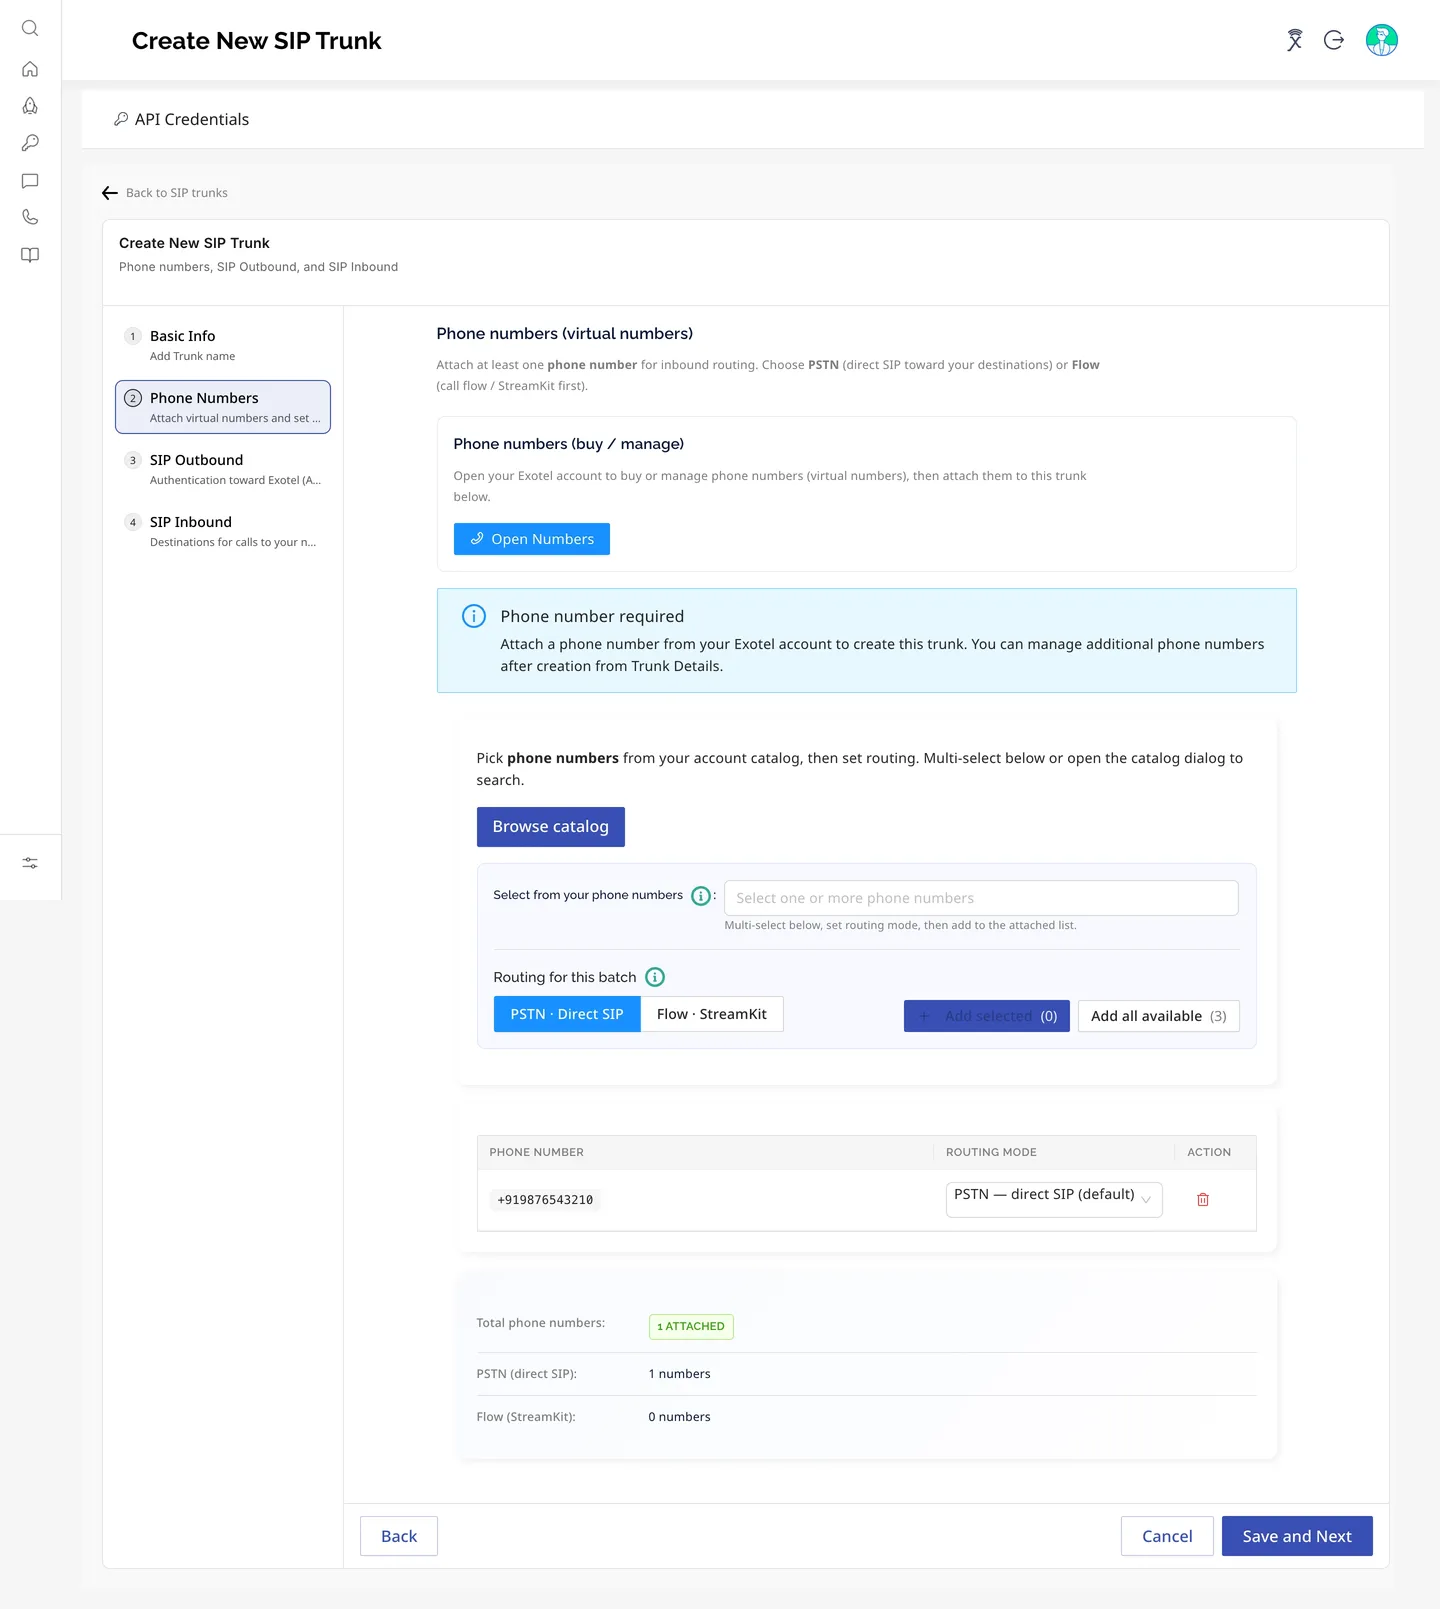Cancel the trunk creation
Screen dimensions: 1440x1609
(1167, 1536)
